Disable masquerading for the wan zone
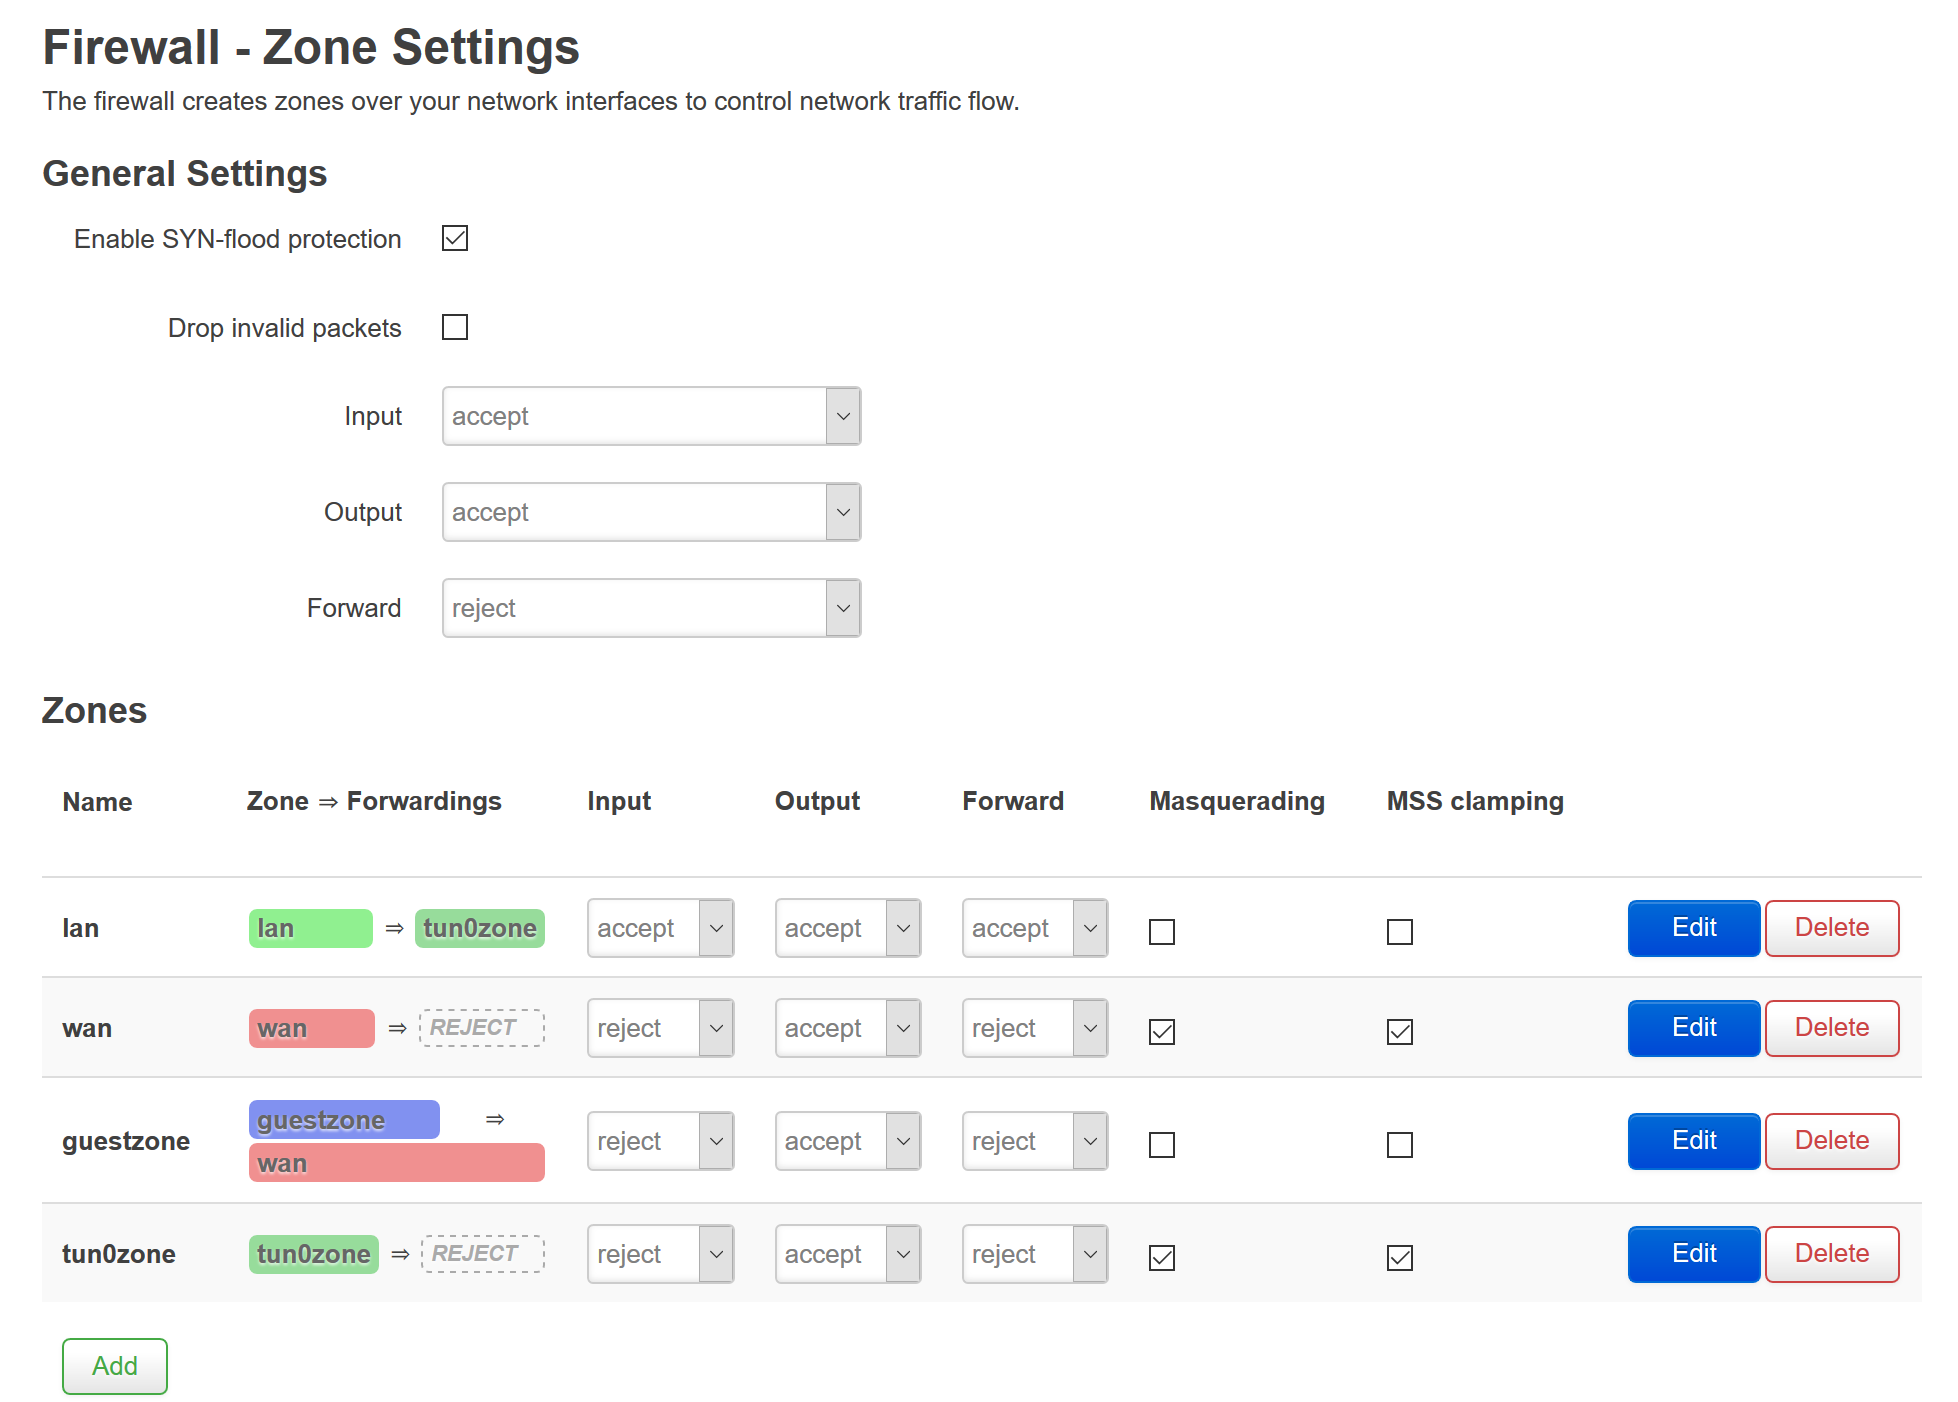Viewport: 1958px width, 1402px height. coord(1162,1031)
